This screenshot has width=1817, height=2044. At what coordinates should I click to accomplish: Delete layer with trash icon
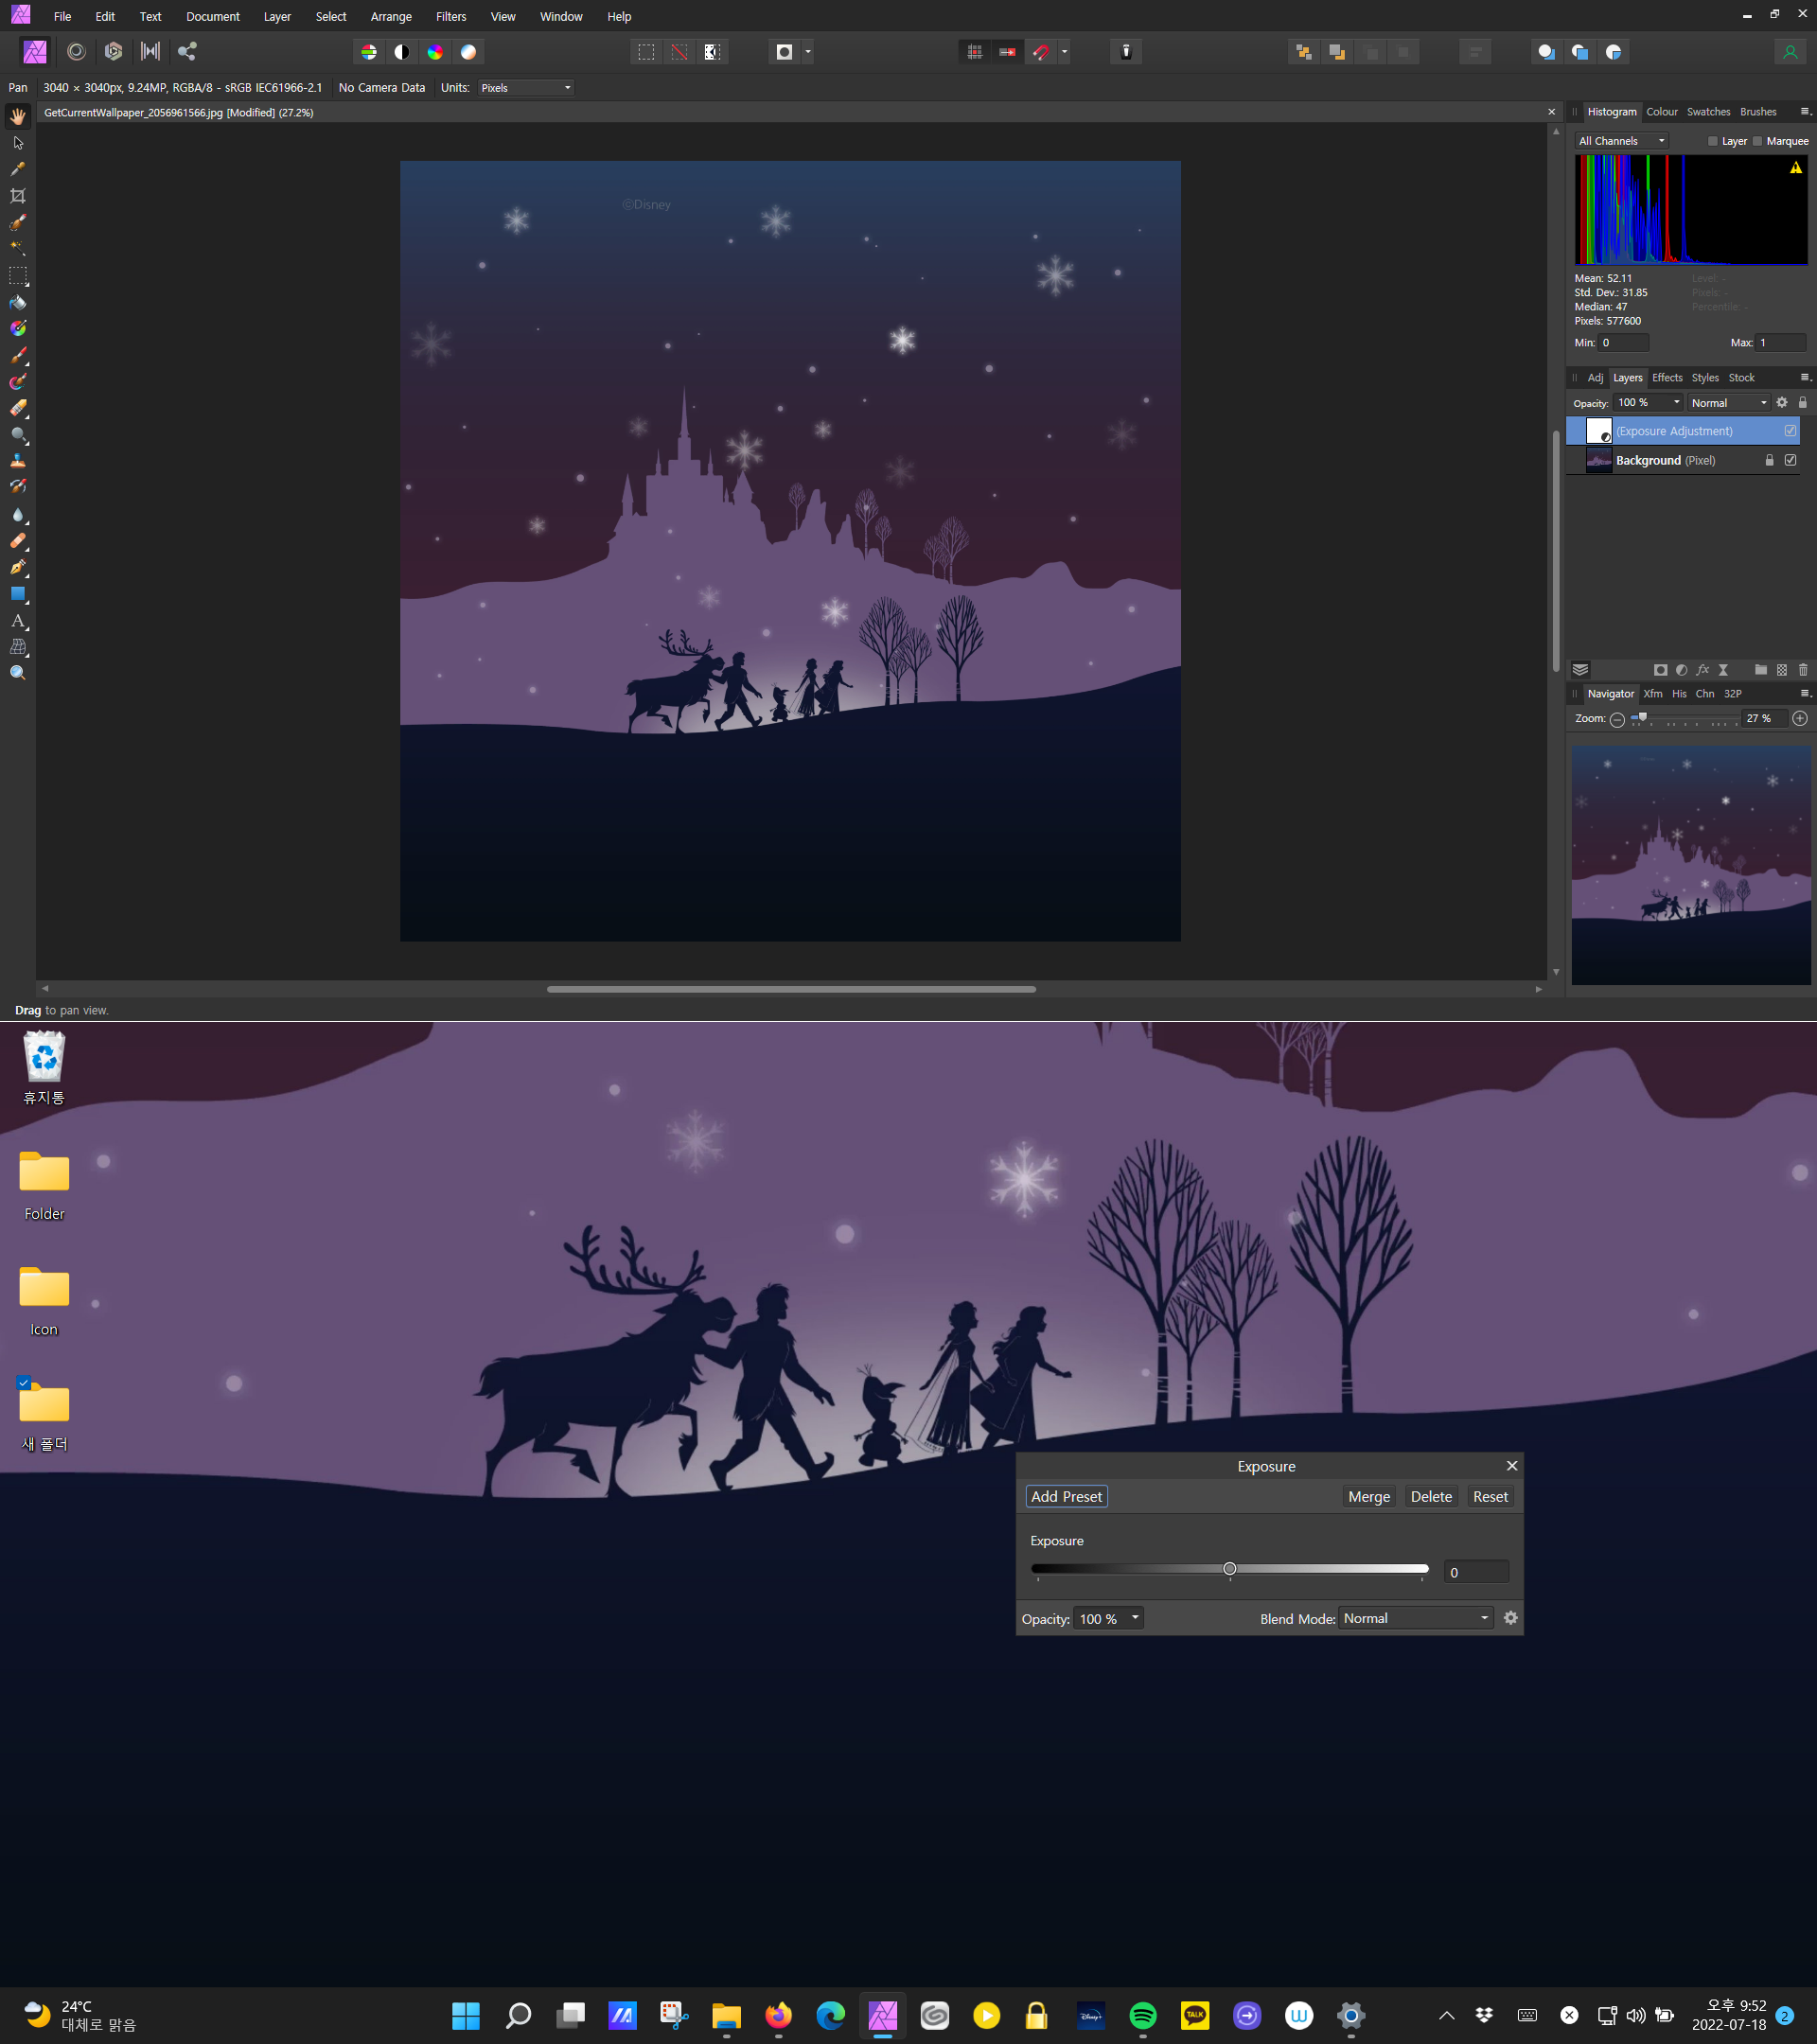(1803, 670)
